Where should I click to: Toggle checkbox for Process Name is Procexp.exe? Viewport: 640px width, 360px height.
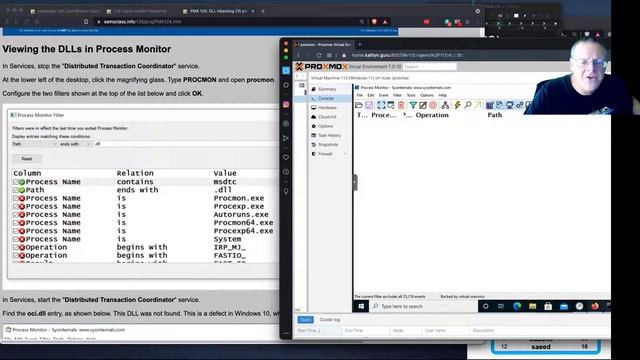pos(16,207)
